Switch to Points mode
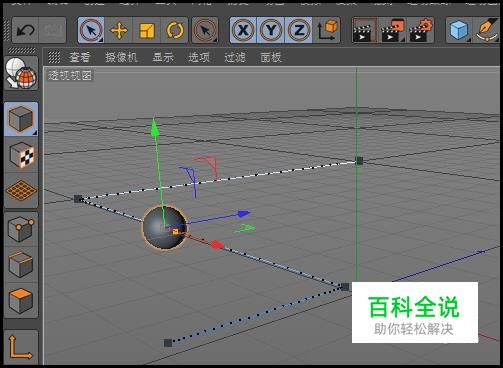 (21, 229)
